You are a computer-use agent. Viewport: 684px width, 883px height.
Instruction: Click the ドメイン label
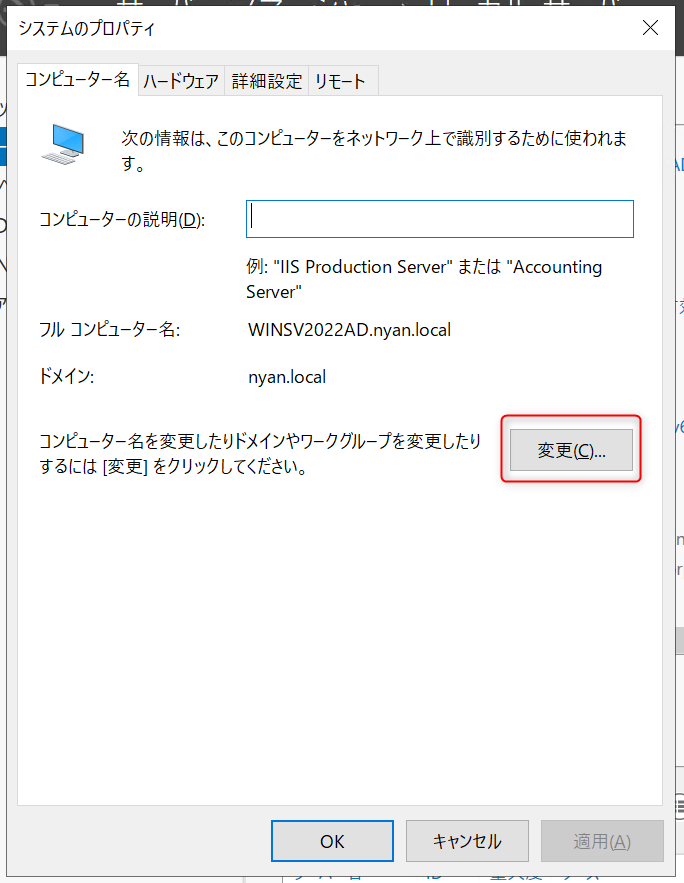66,377
